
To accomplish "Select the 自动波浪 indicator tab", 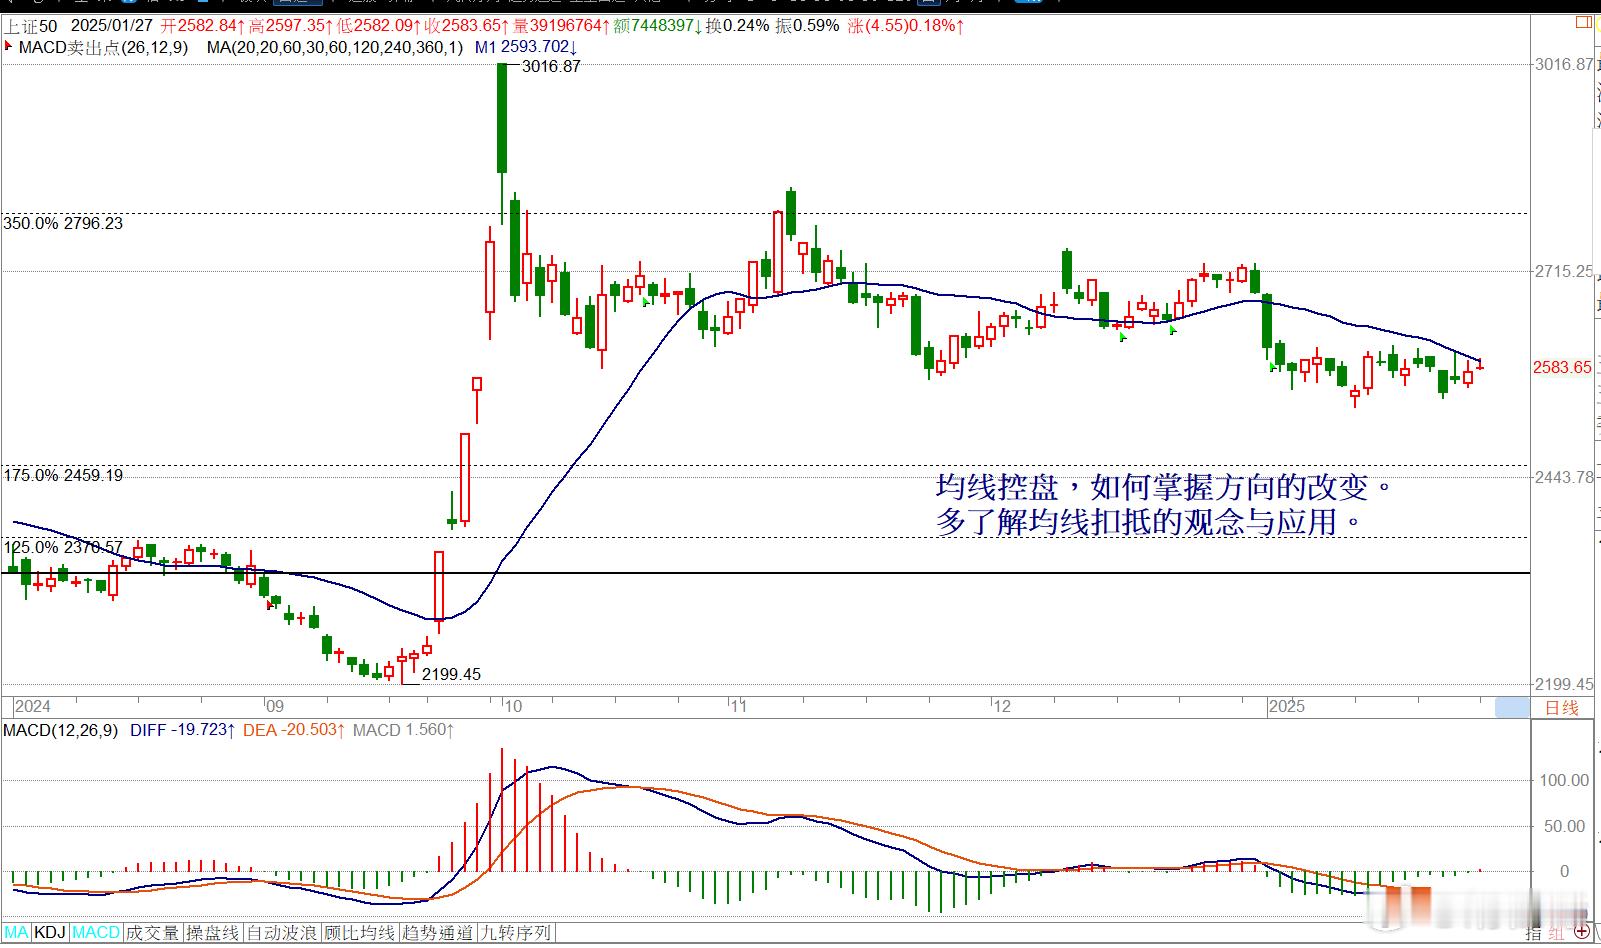I will [283, 933].
